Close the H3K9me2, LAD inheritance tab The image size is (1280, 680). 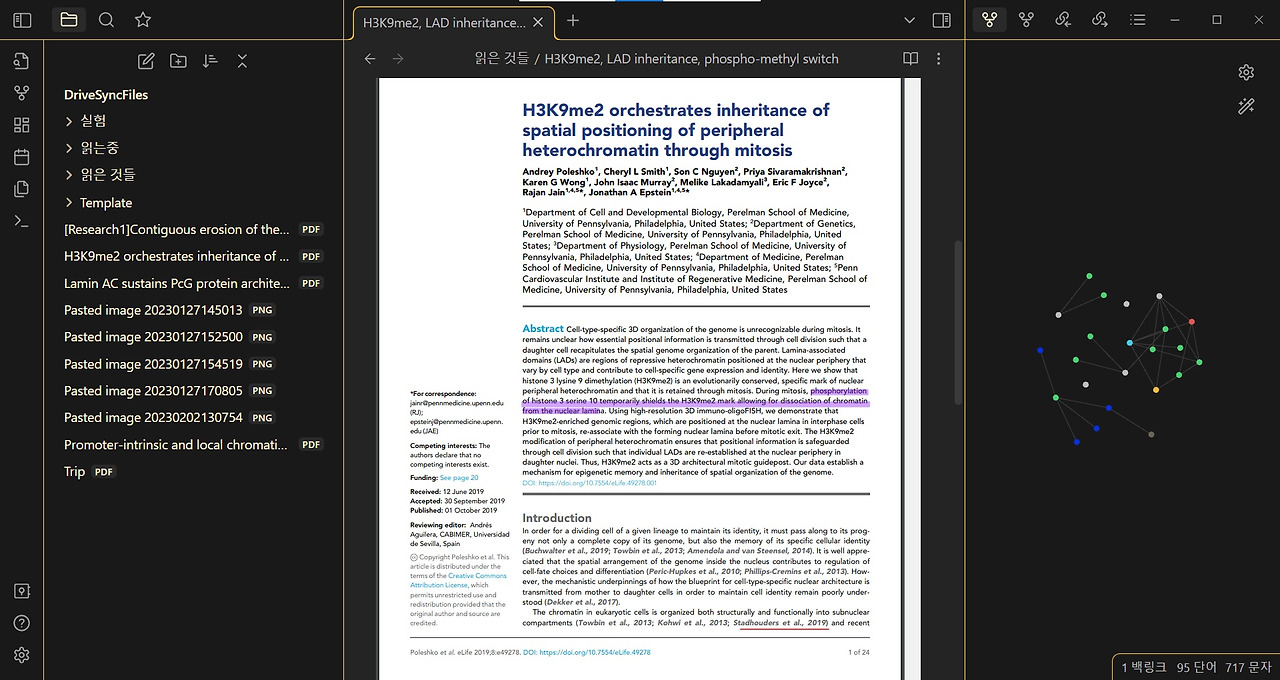point(539,21)
